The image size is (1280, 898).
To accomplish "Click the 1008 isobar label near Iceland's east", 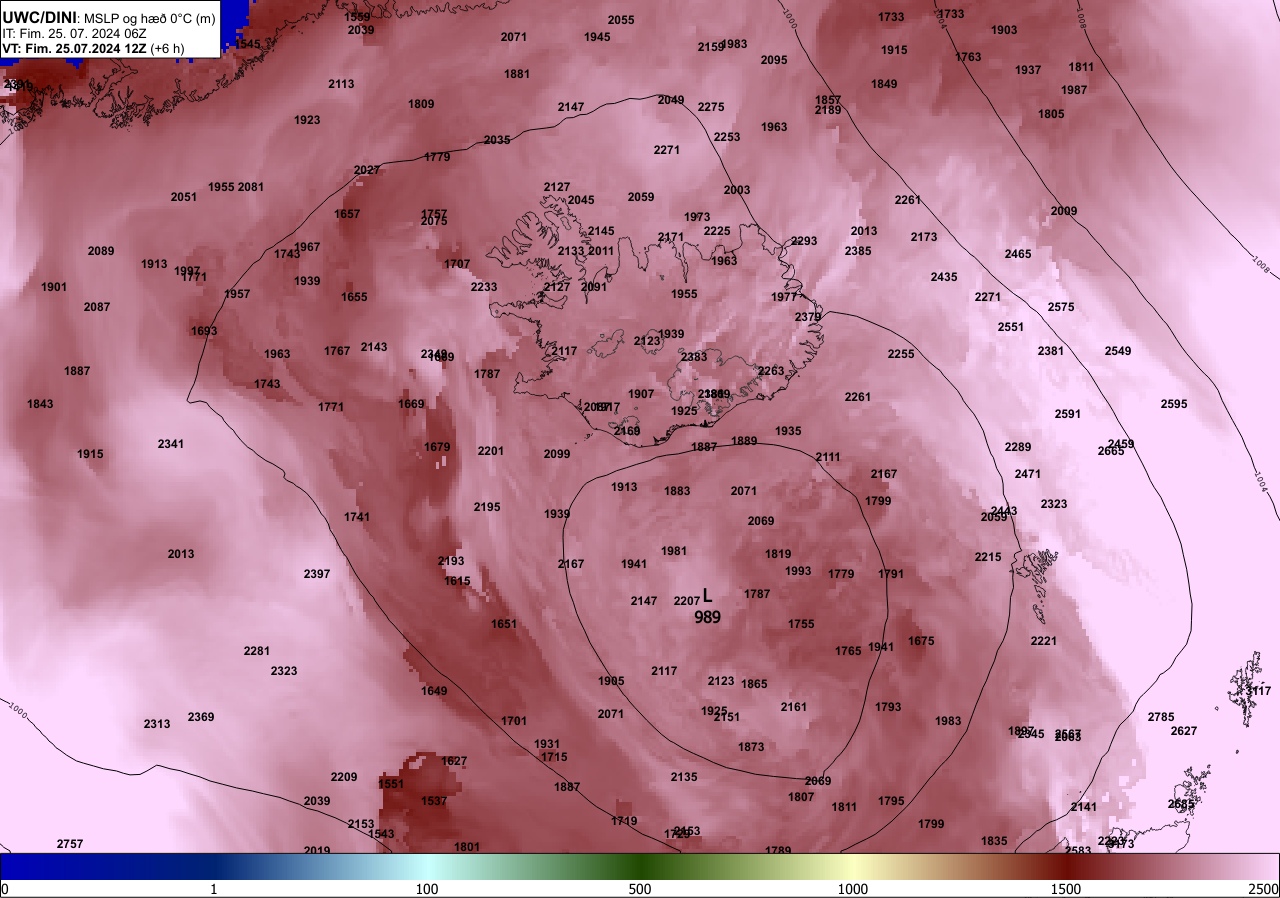I will (1262, 263).
